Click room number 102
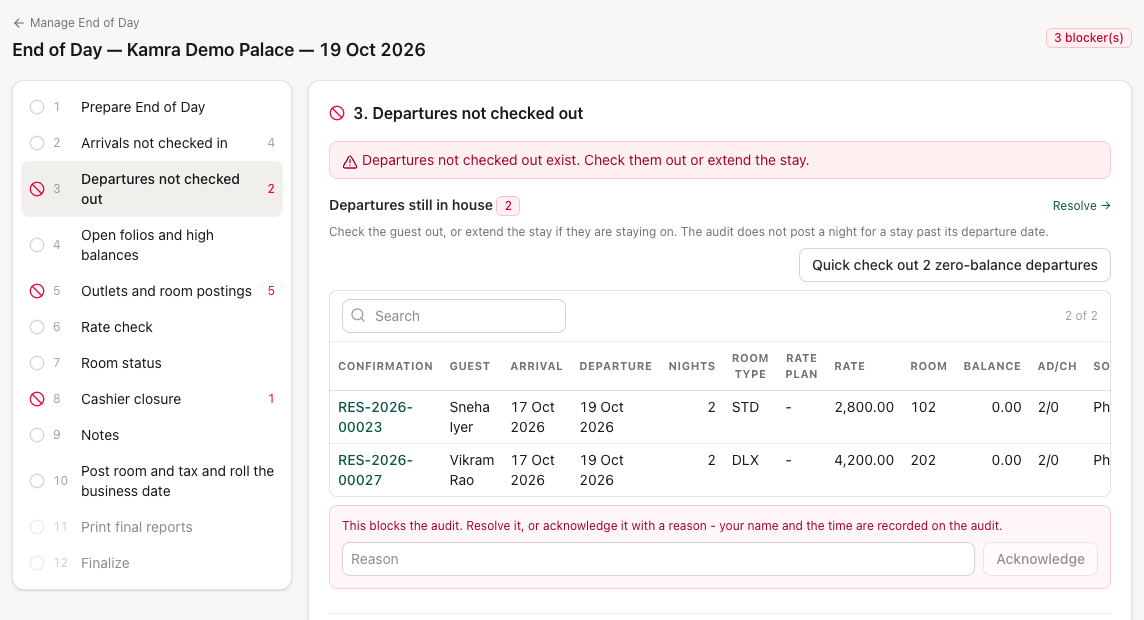The image size is (1144, 620). (923, 407)
